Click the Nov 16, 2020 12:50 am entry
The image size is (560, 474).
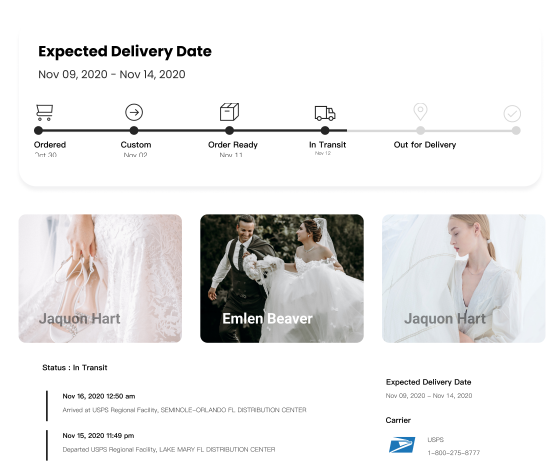[99, 396]
